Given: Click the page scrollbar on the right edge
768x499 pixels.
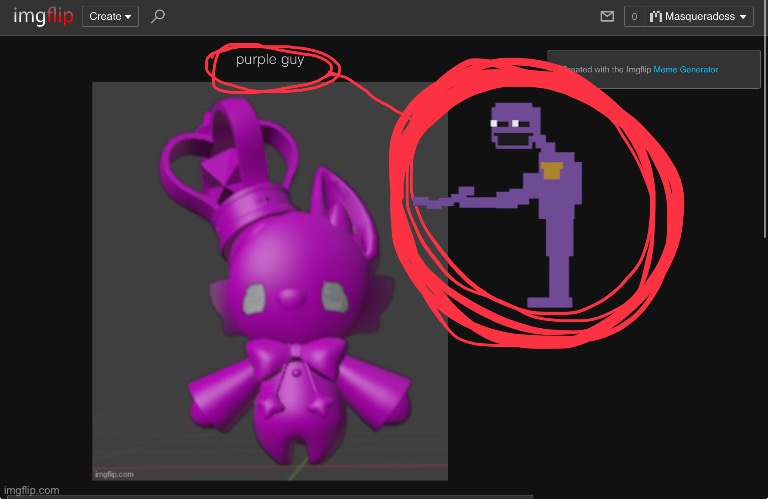Looking at the screenshot, I should 765,120.
